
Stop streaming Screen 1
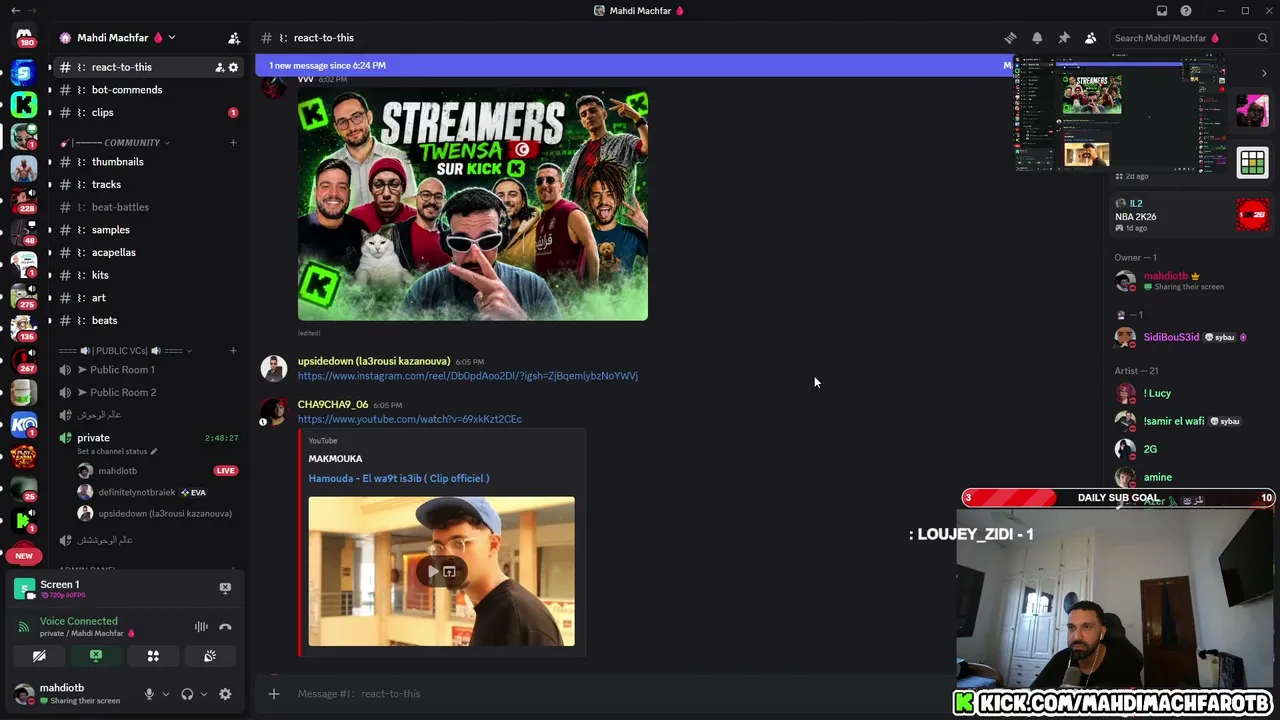coord(225,588)
